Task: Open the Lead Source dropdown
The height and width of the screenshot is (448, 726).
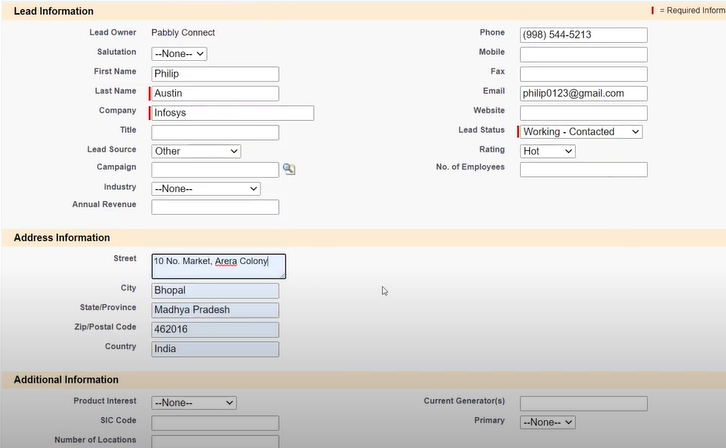Action: click(196, 151)
